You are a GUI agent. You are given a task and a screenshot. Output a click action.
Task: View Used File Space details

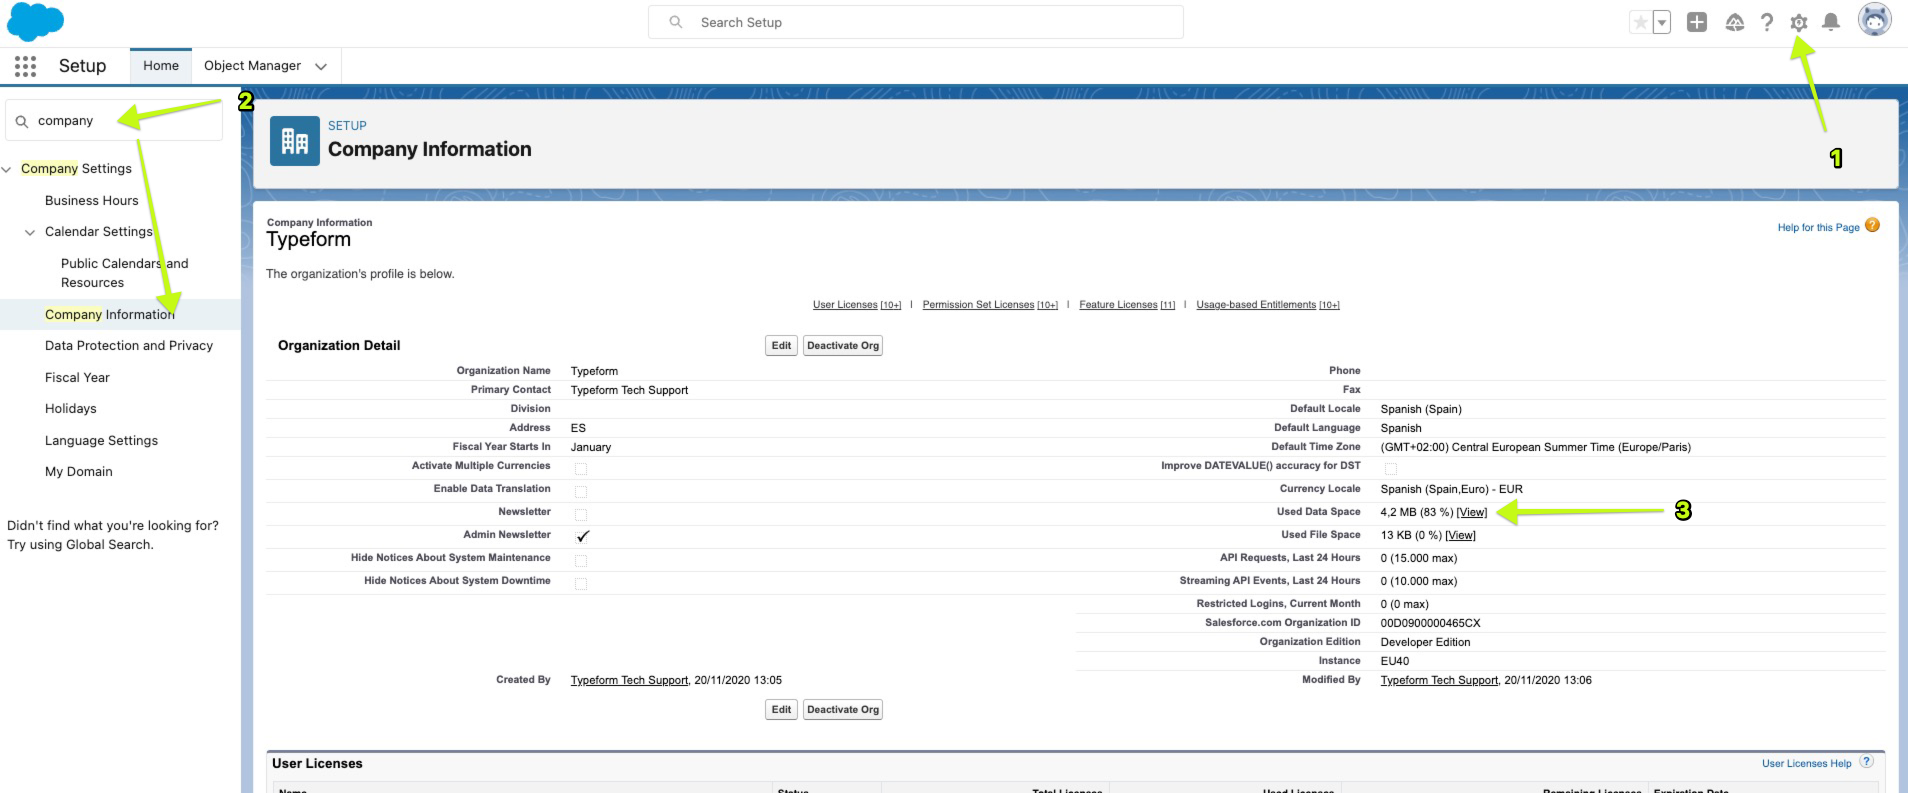click(1460, 535)
